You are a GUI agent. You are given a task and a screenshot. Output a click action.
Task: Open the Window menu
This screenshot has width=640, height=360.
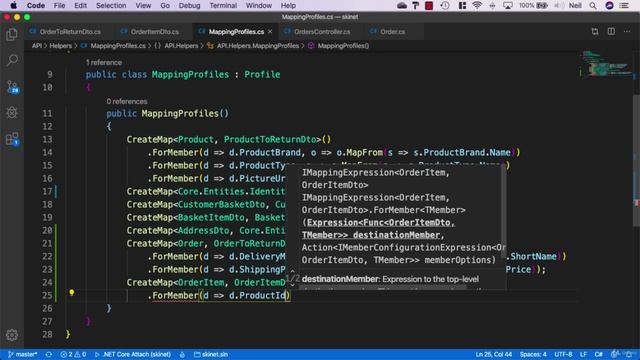point(259,6)
